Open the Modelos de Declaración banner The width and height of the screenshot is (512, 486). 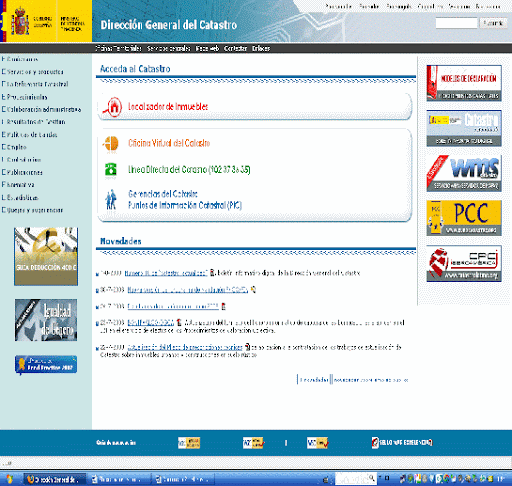[x=464, y=83]
